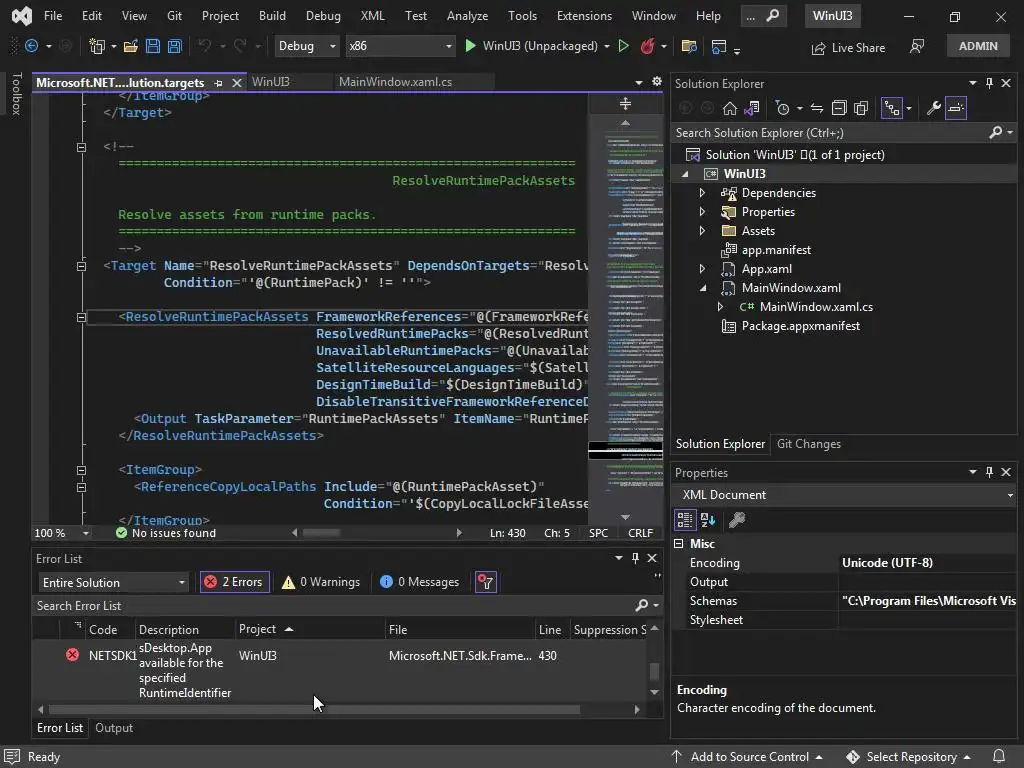Click the notifications bell in status bar
Viewport: 1024px width, 768px height.
(x=999, y=756)
